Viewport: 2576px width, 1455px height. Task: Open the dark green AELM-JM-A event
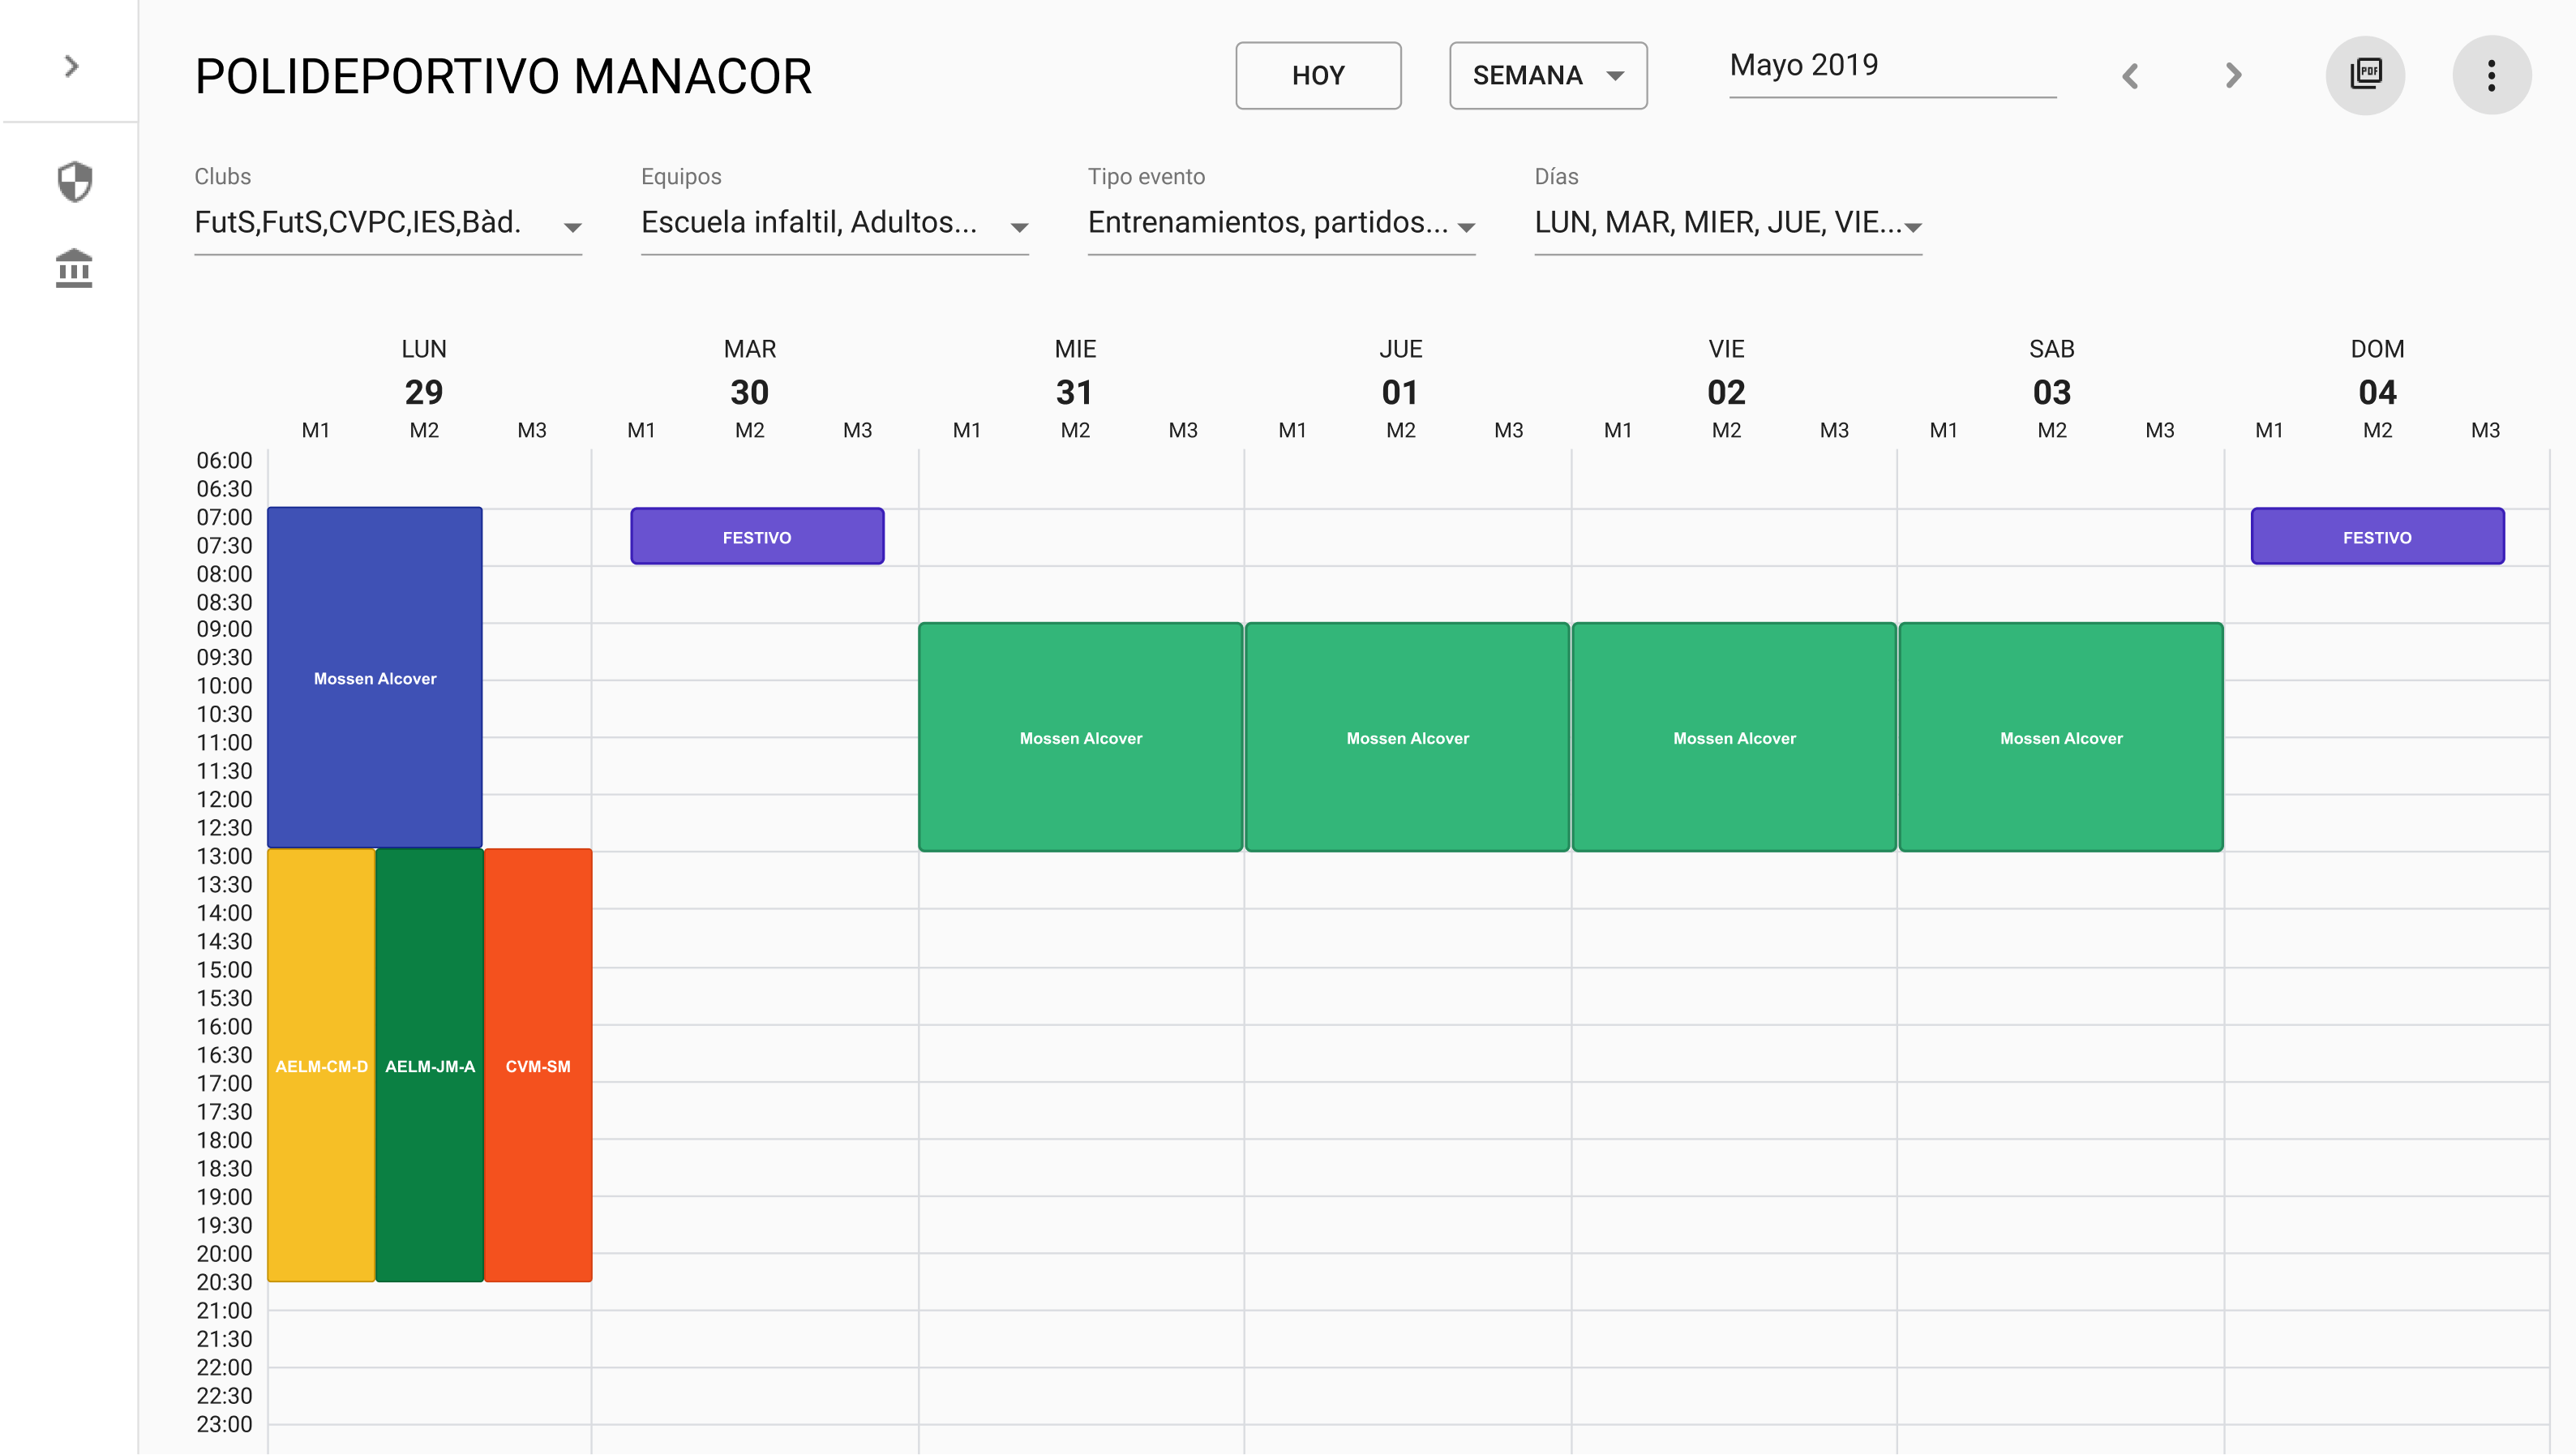point(430,1065)
